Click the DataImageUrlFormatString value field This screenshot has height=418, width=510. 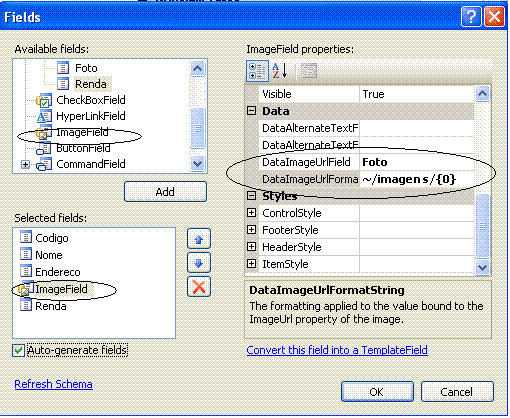pos(417,179)
